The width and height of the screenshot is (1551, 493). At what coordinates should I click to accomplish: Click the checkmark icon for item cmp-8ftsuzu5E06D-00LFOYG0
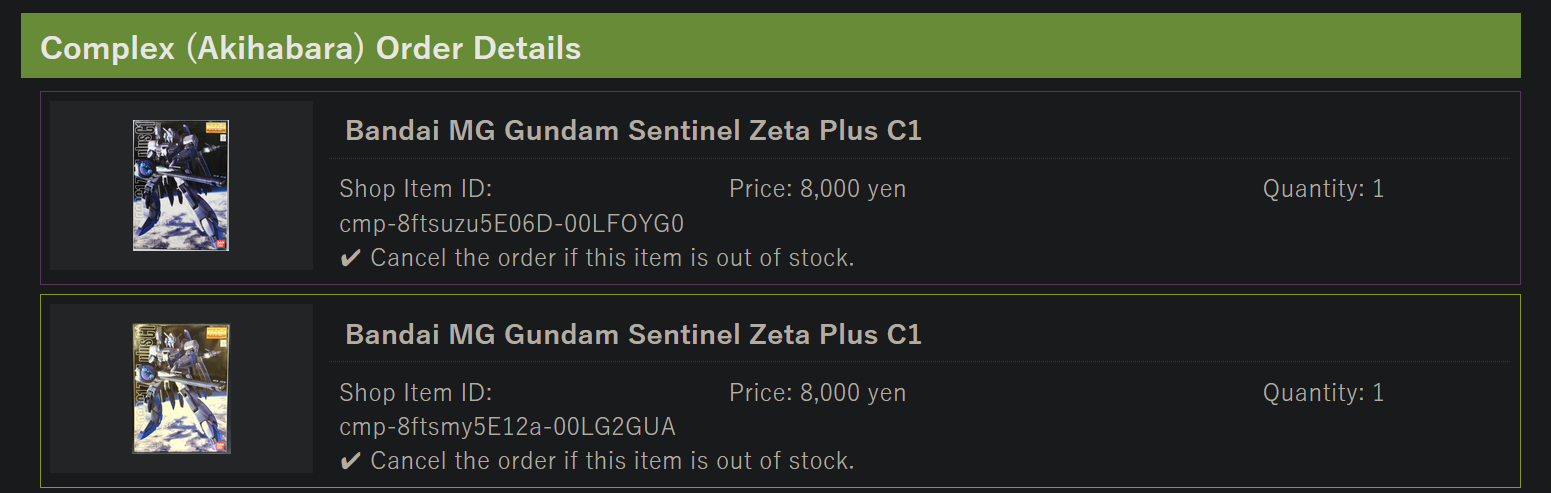tap(350, 259)
